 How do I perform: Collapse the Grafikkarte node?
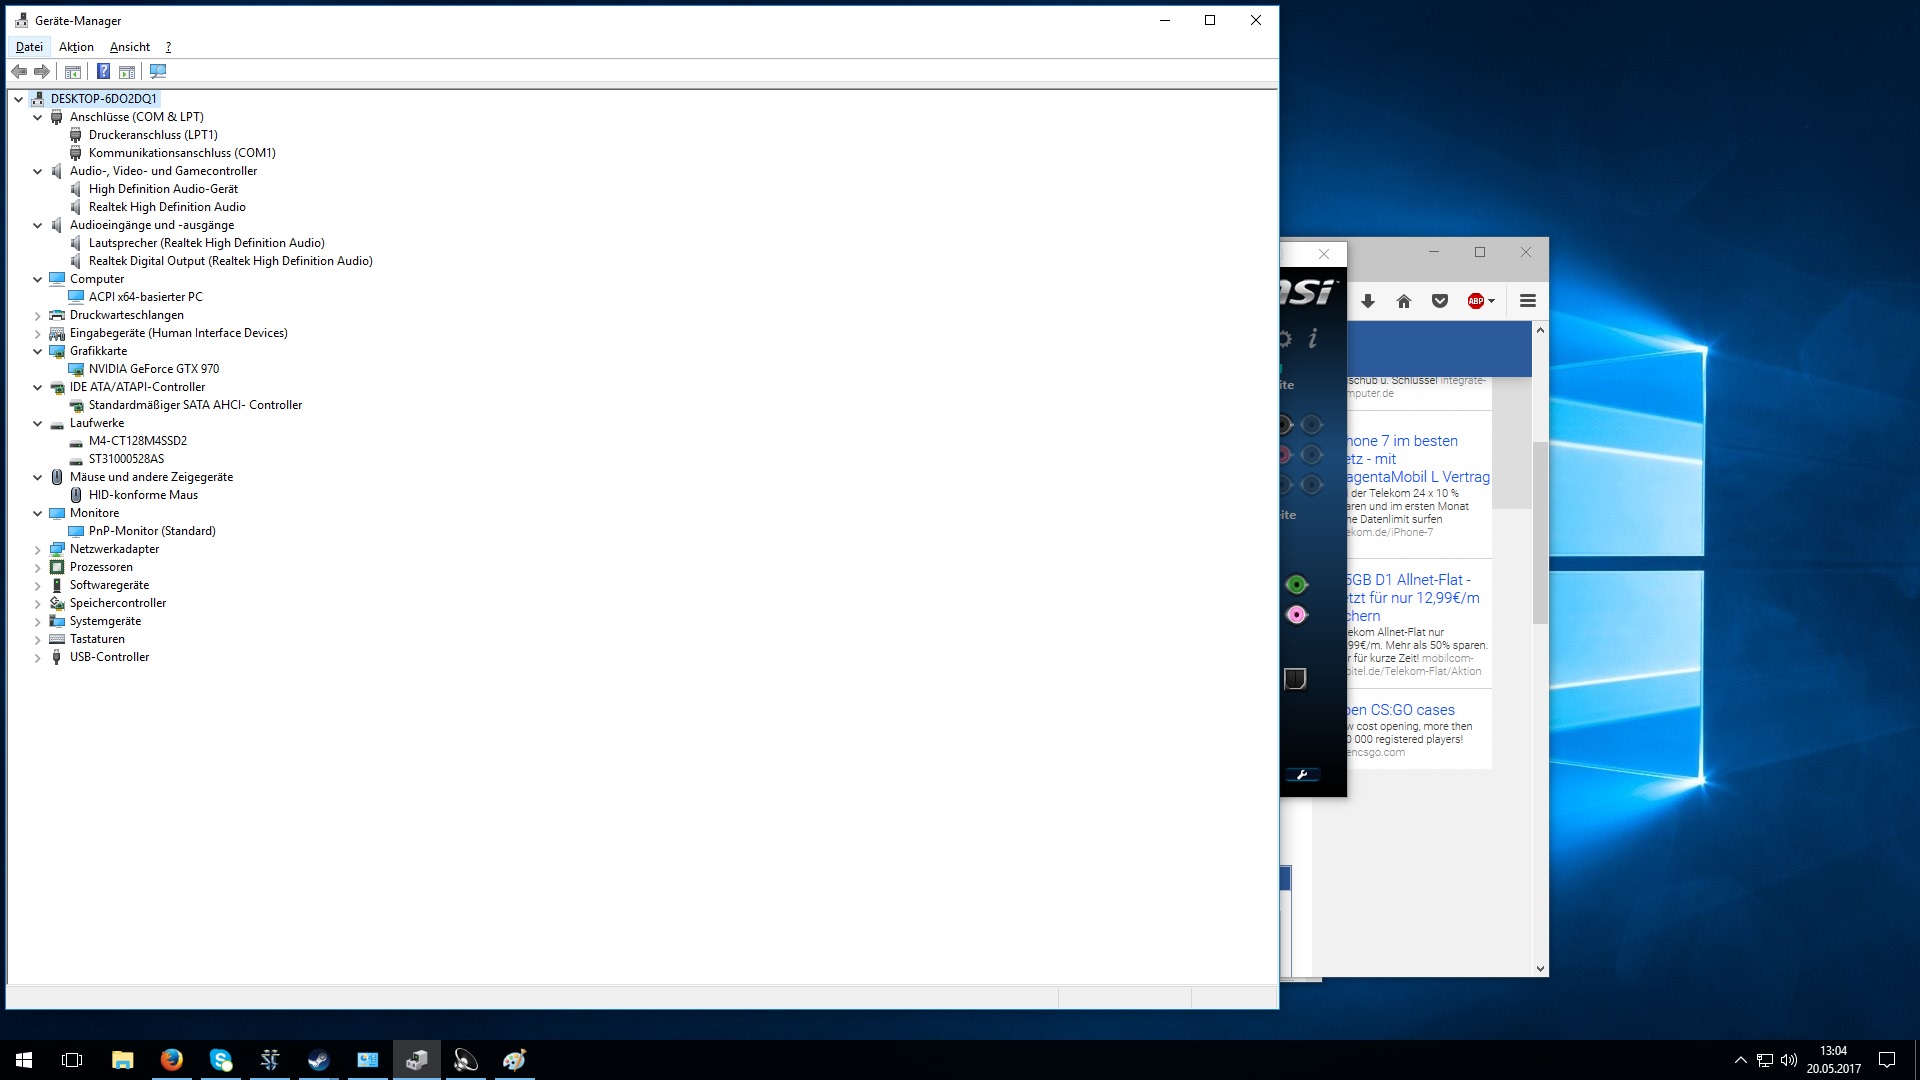[x=38, y=351]
